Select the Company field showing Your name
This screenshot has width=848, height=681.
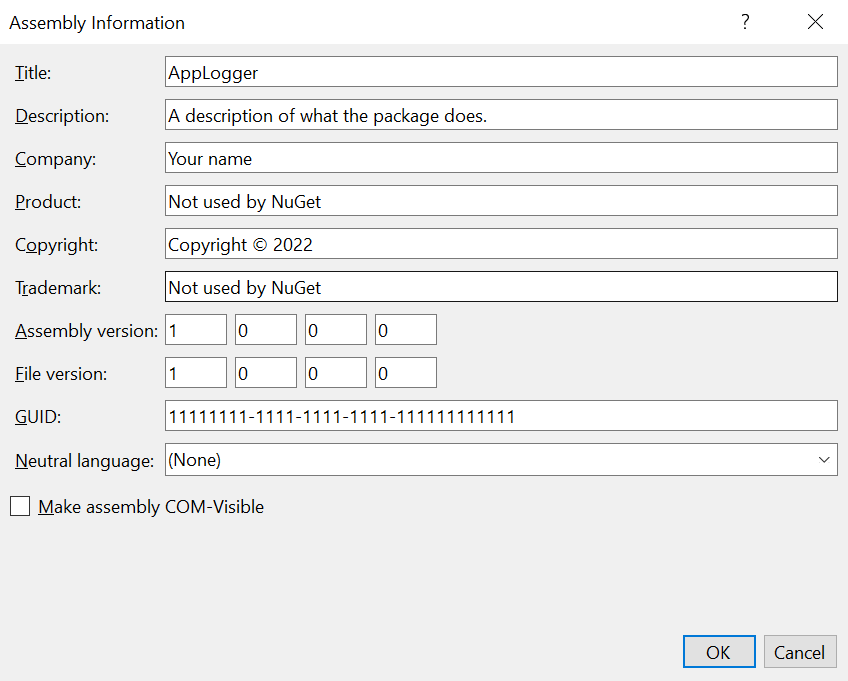[500, 157]
